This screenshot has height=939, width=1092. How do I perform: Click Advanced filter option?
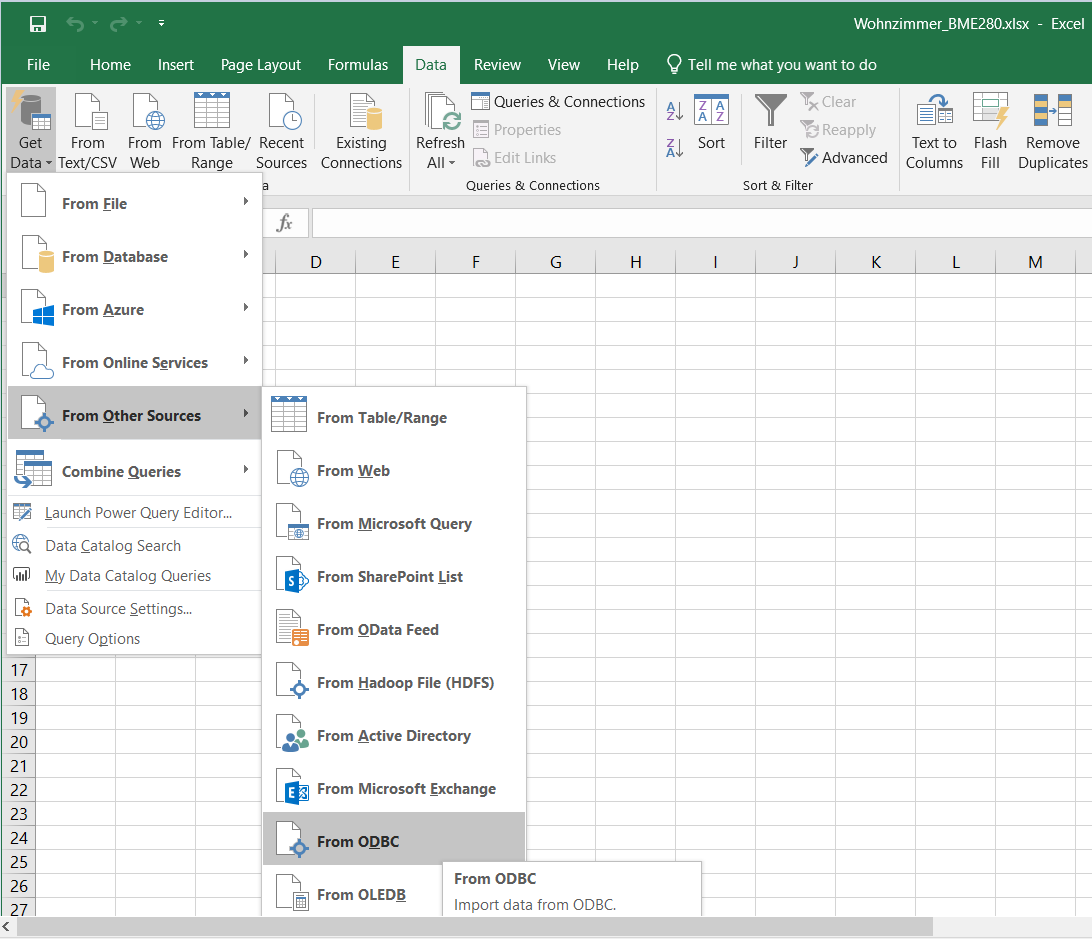coord(844,157)
